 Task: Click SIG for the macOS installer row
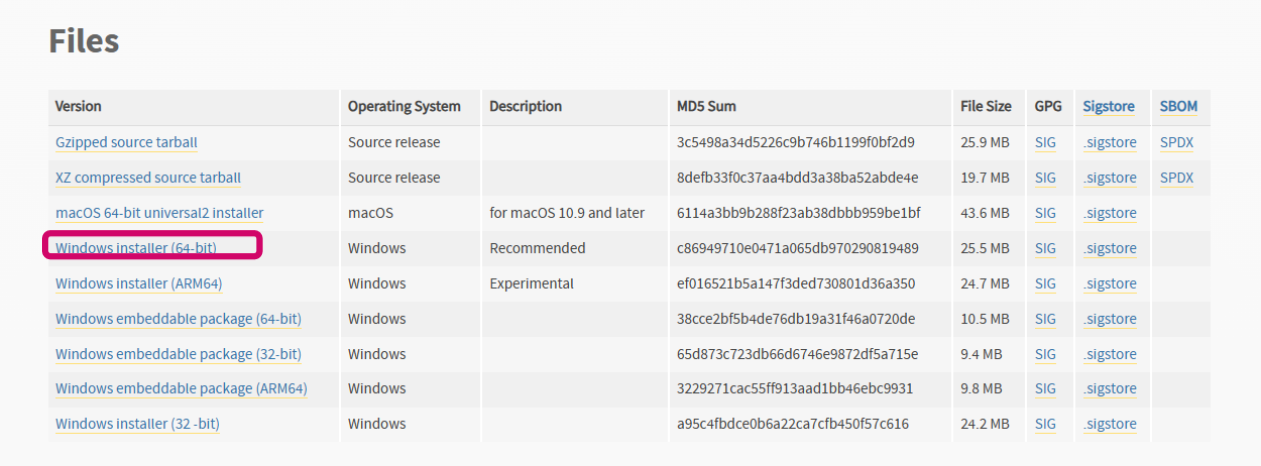coord(1045,213)
